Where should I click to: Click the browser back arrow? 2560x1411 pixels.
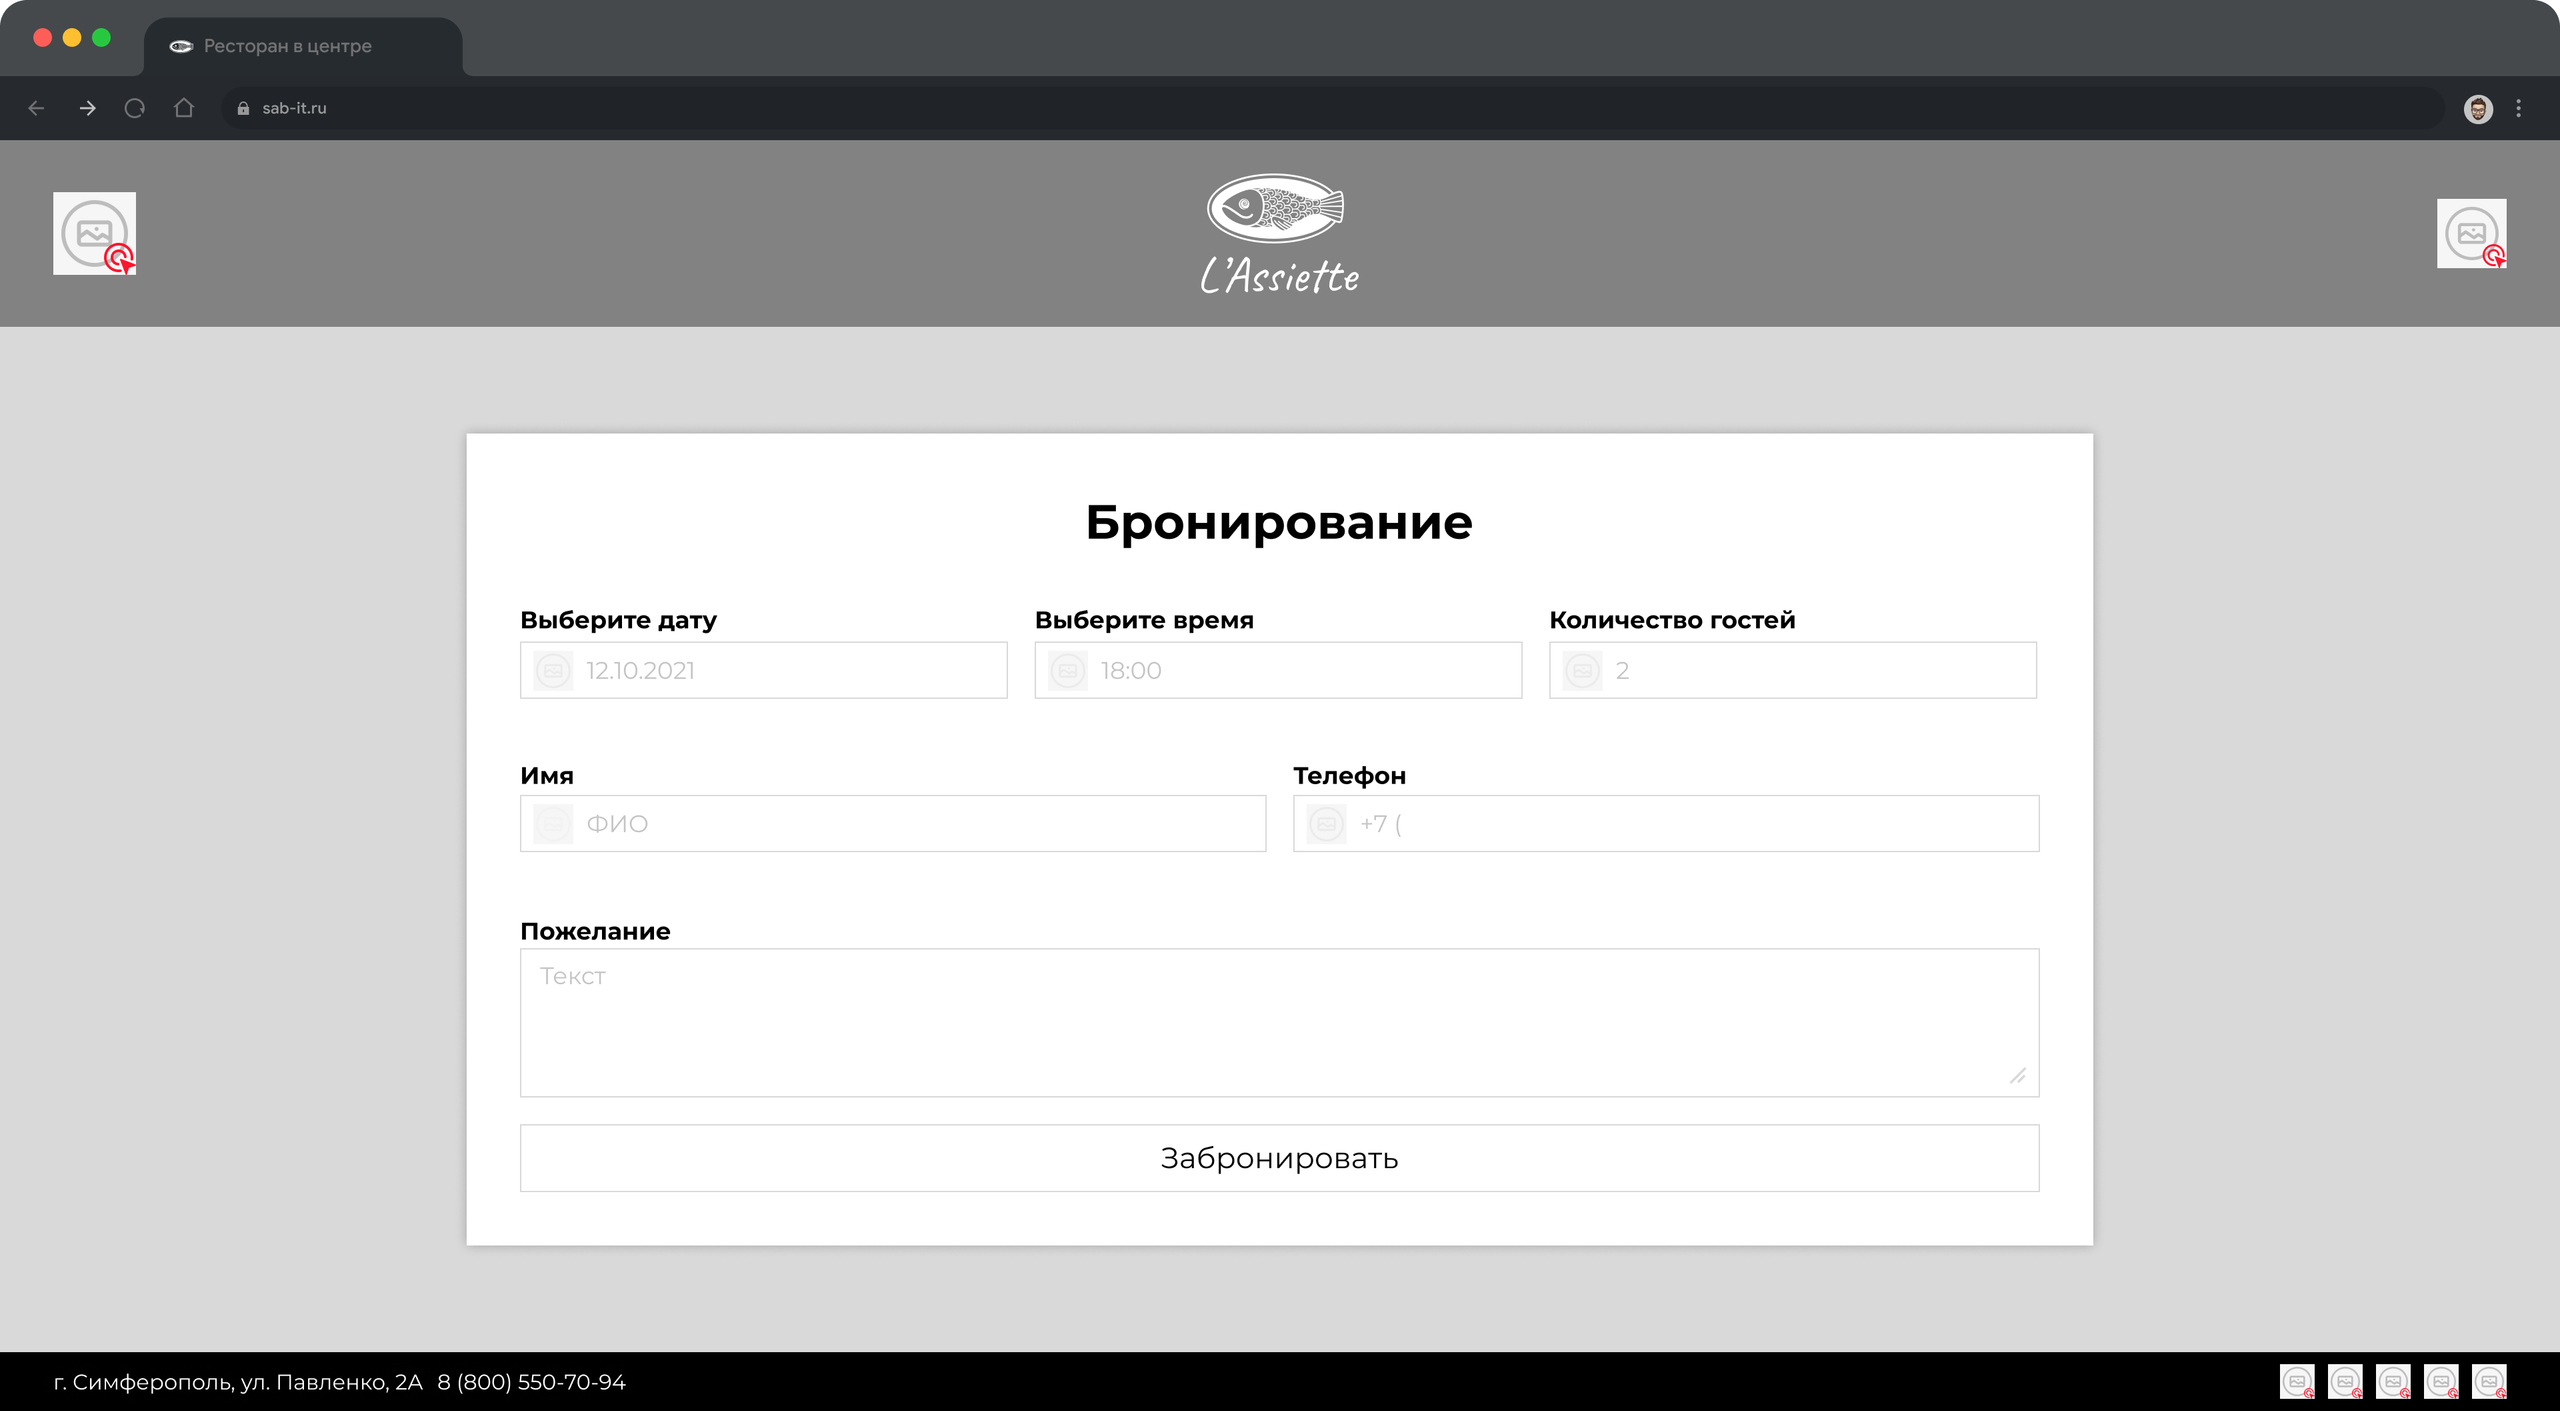click(x=37, y=108)
